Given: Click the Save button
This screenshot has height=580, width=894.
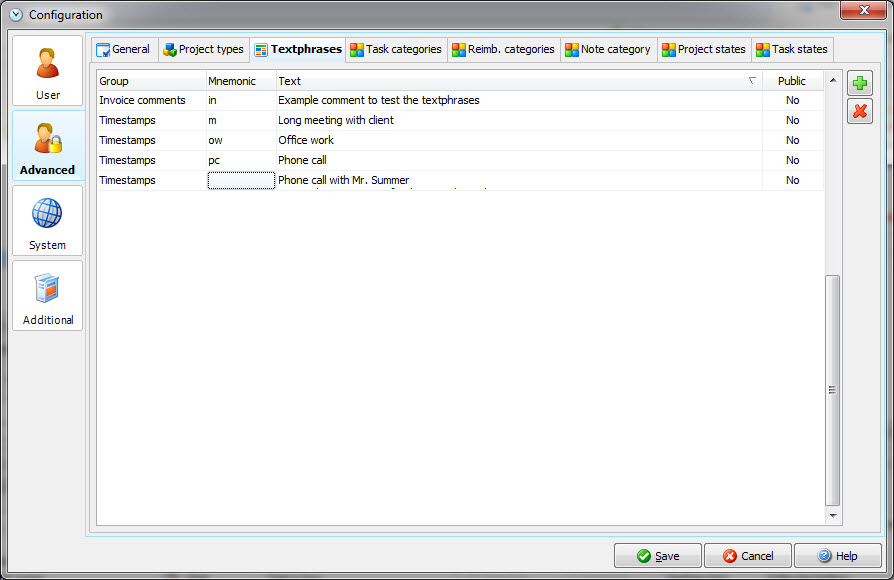Looking at the screenshot, I should (x=657, y=555).
